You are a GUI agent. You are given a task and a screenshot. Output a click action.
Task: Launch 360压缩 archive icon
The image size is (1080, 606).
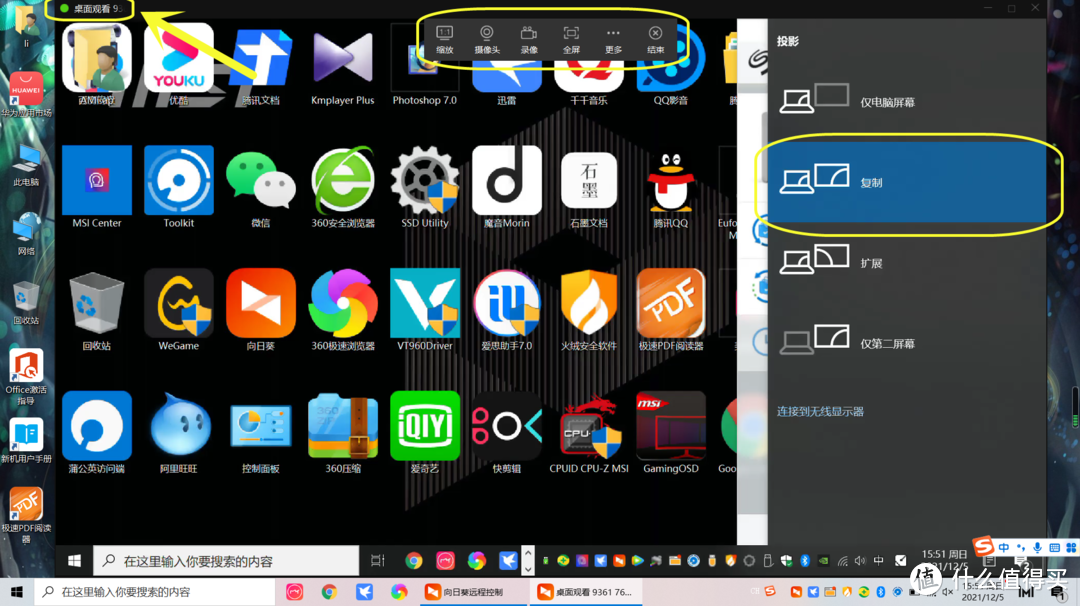(342, 432)
